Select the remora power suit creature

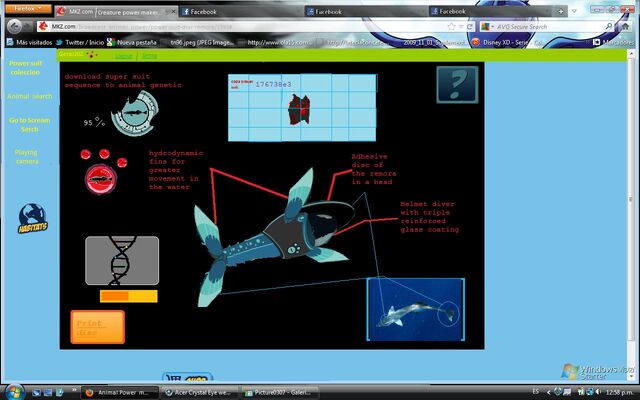[x=273, y=239]
